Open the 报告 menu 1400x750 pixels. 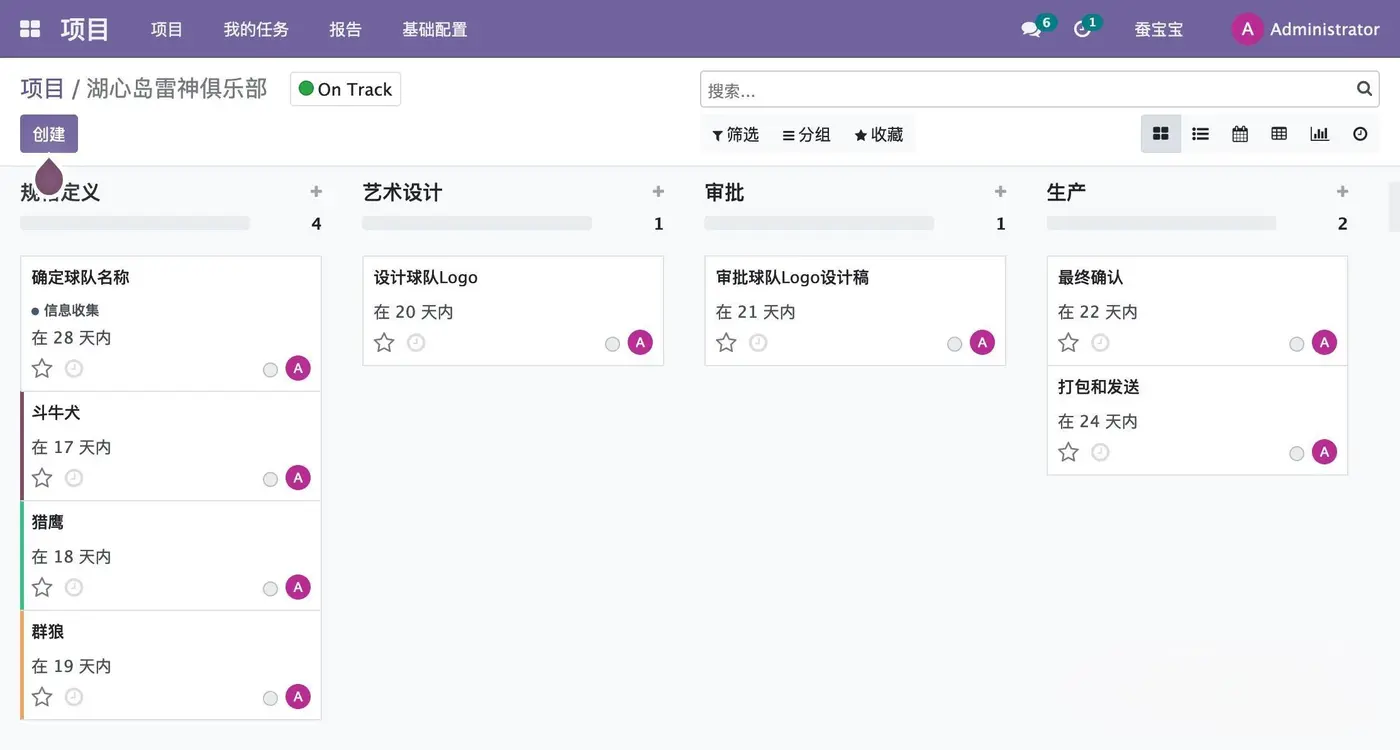coord(345,29)
